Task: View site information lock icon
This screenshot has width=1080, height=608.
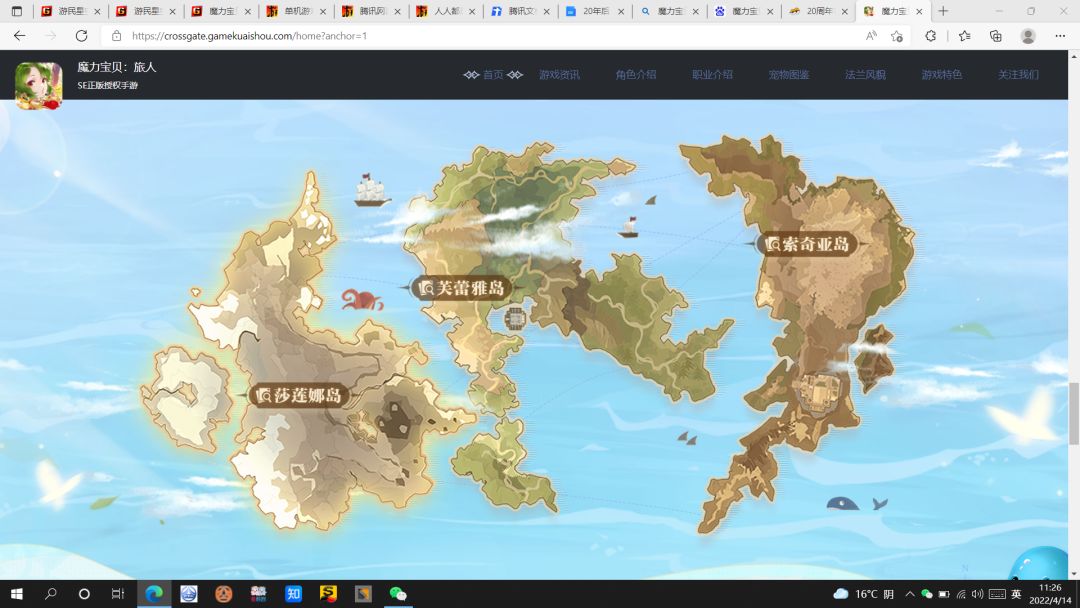Action: 116,36
